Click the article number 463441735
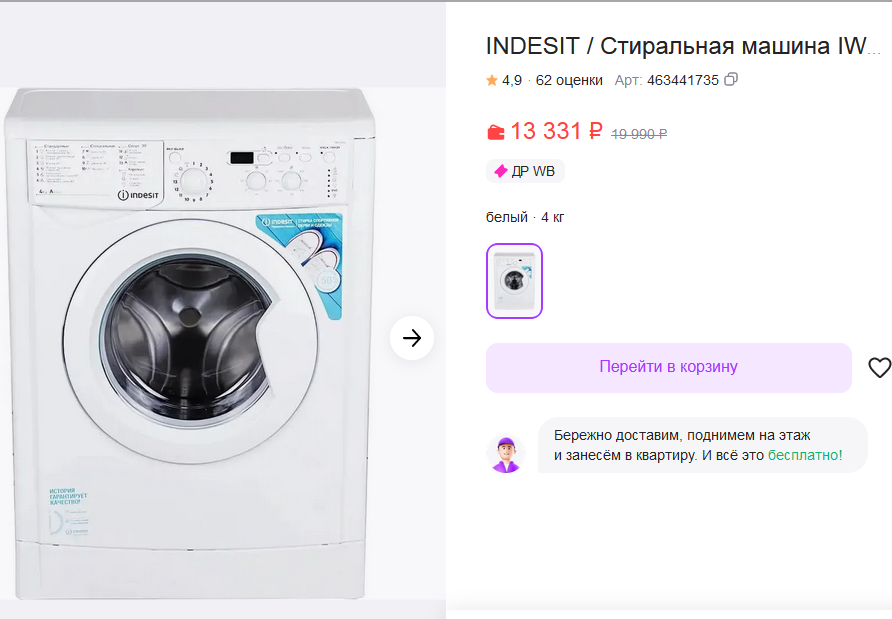Image resolution: width=892 pixels, height=619 pixels. (683, 80)
